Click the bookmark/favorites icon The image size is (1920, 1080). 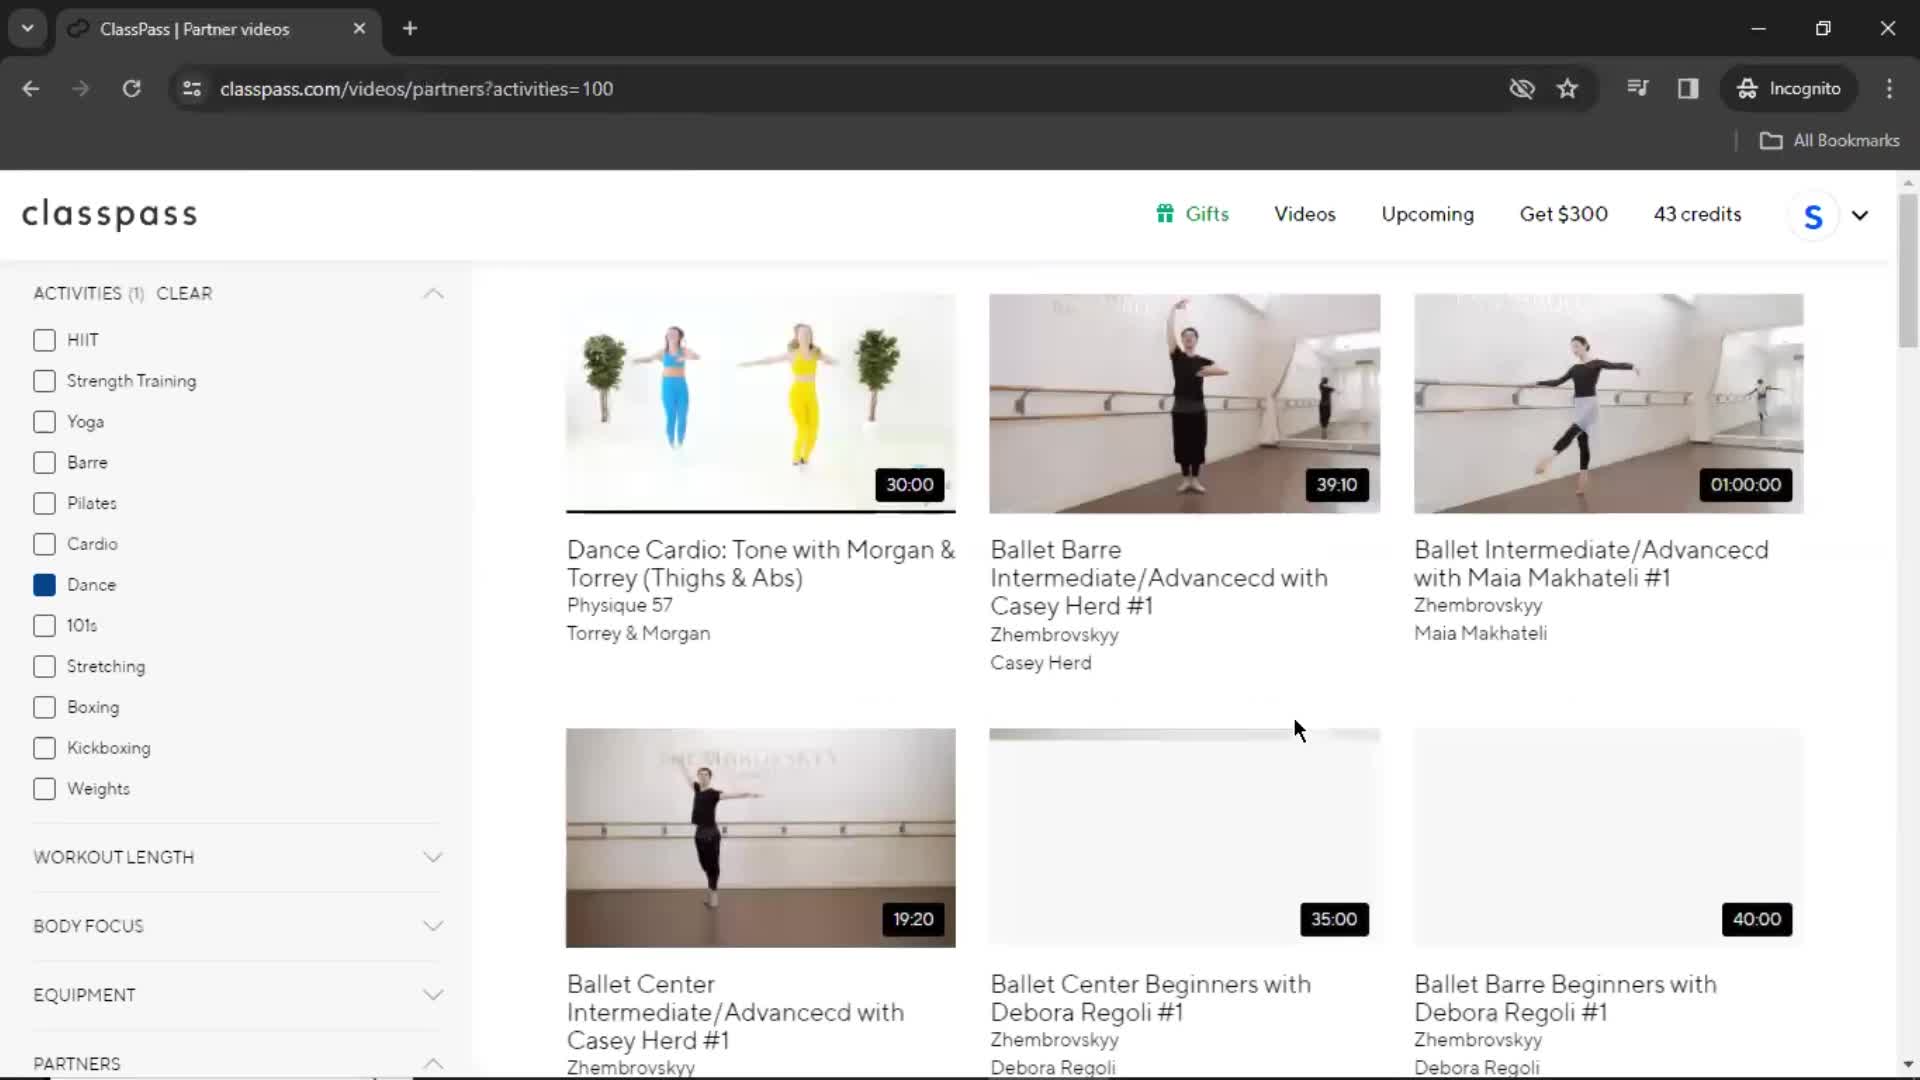[x=1568, y=88]
